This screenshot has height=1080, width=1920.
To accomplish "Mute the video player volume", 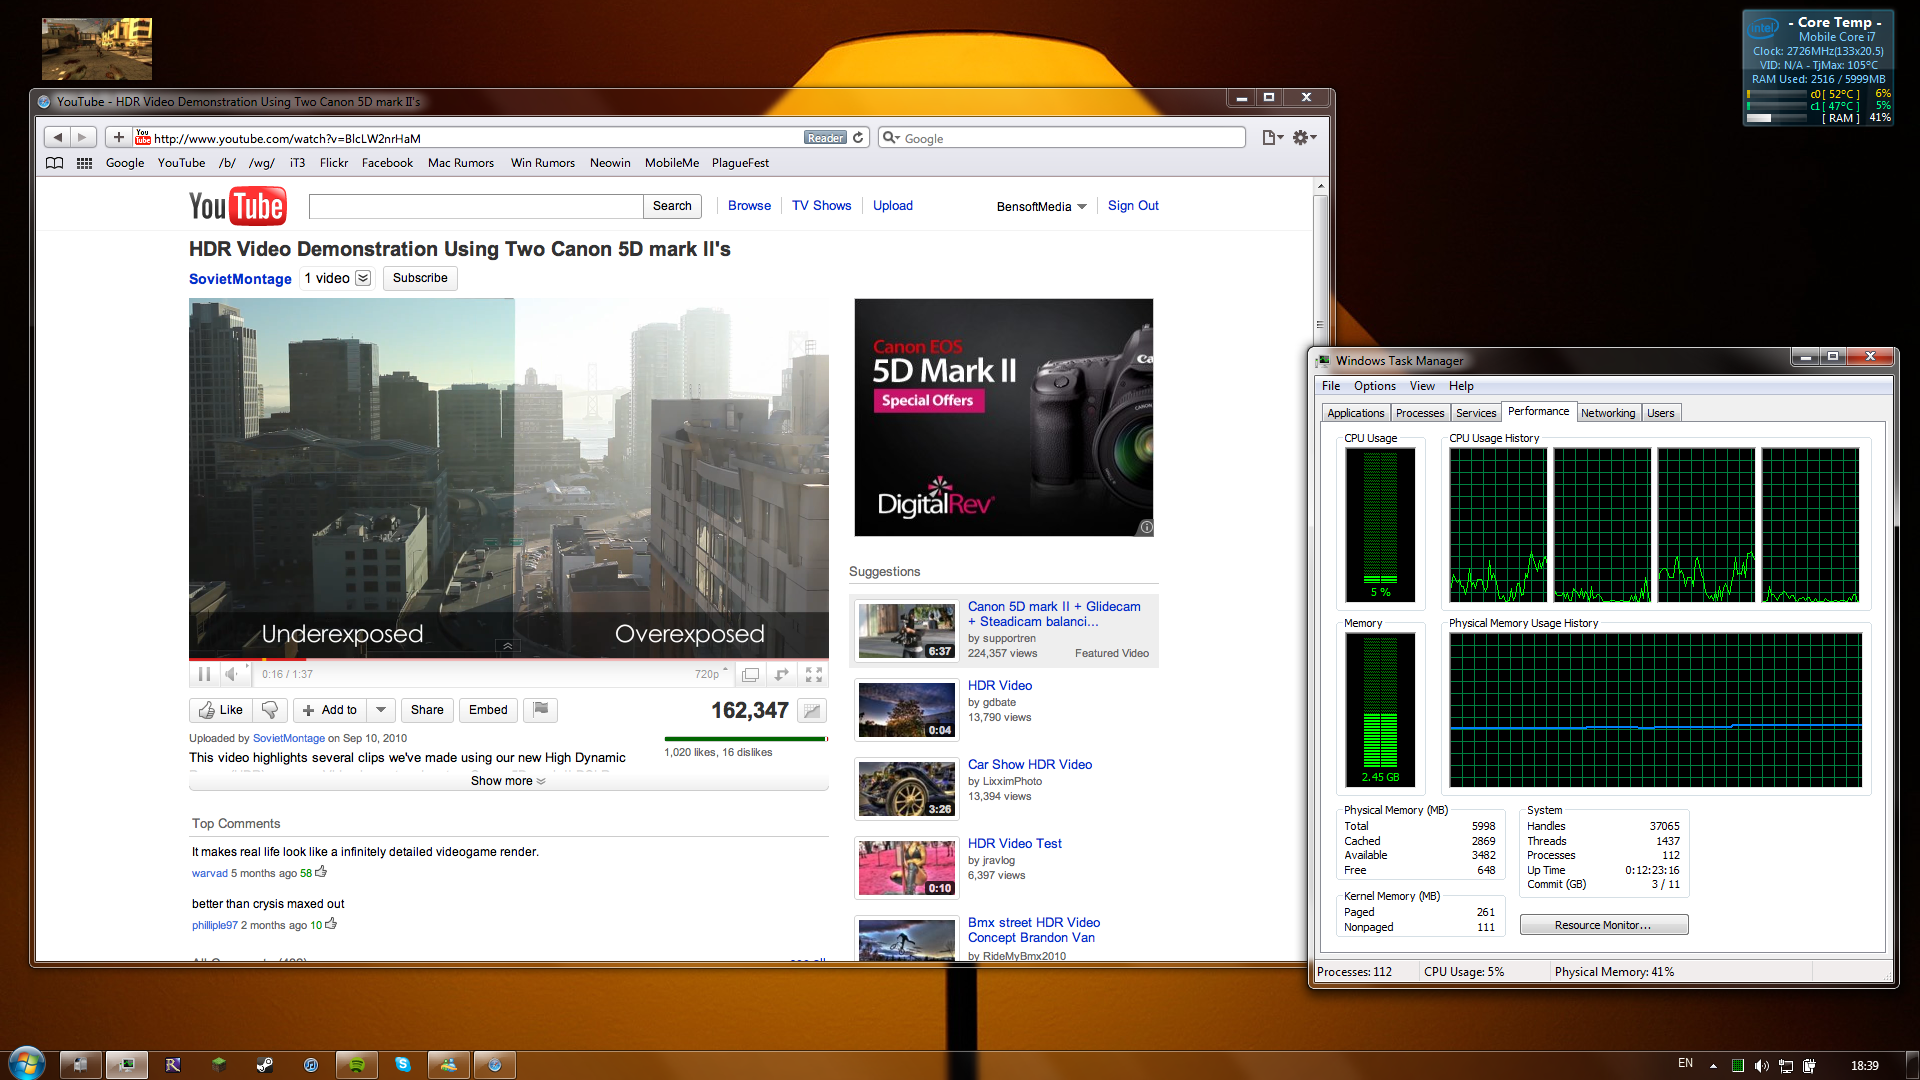I will (232, 674).
